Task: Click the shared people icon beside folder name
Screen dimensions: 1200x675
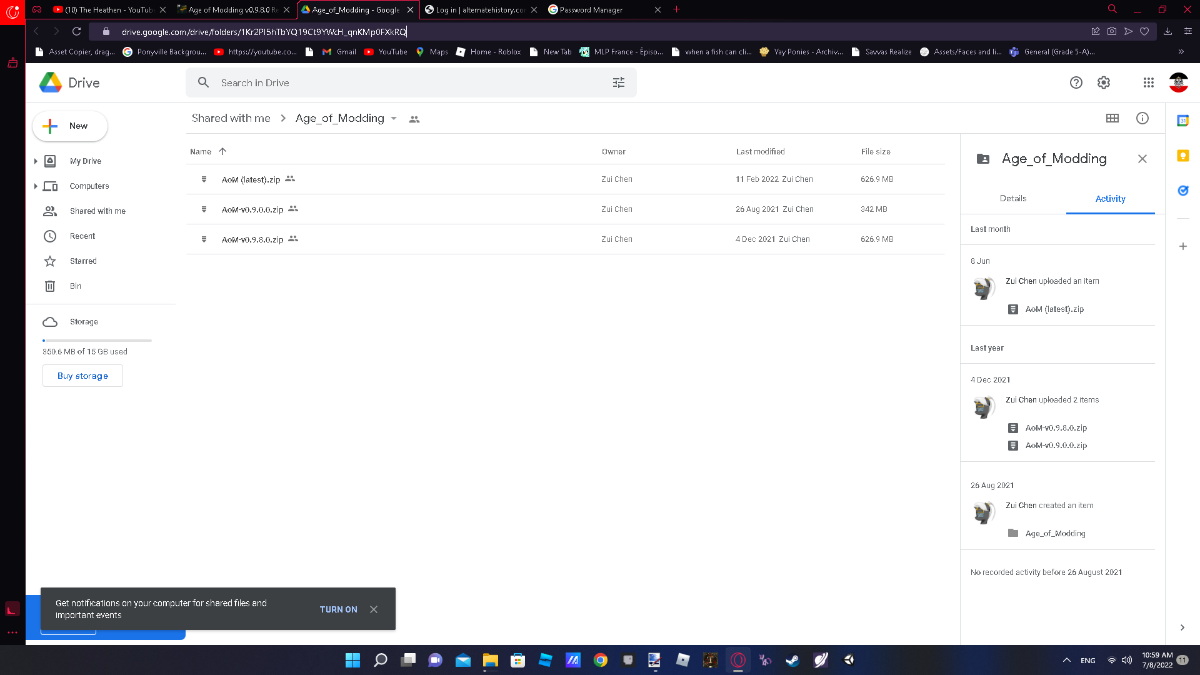Action: pyautogui.click(x=414, y=119)
